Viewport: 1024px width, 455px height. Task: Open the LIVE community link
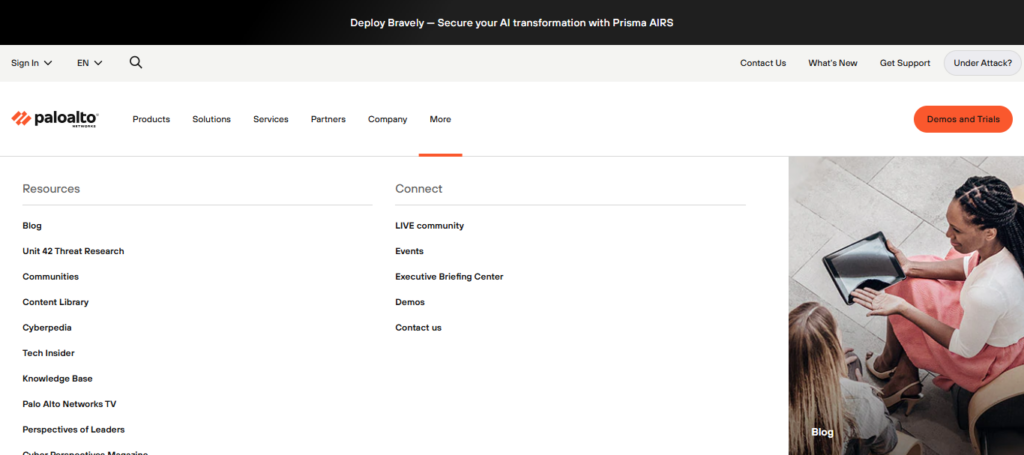point(429,226)
